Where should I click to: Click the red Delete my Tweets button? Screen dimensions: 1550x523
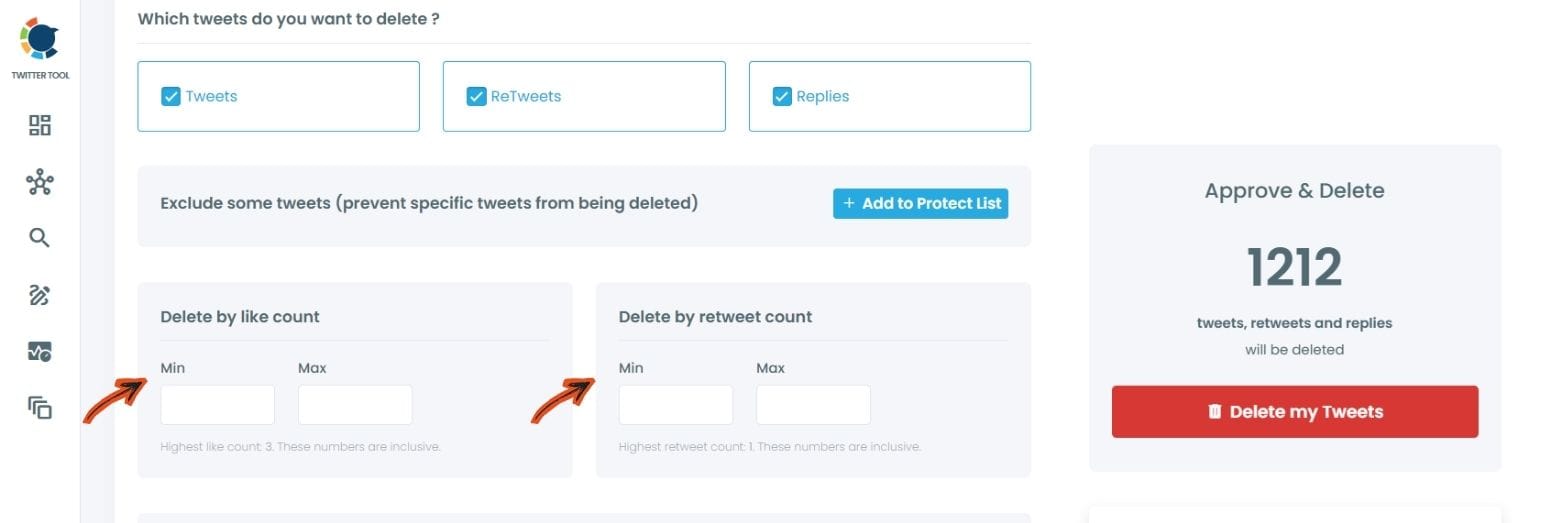point(1294,412)
